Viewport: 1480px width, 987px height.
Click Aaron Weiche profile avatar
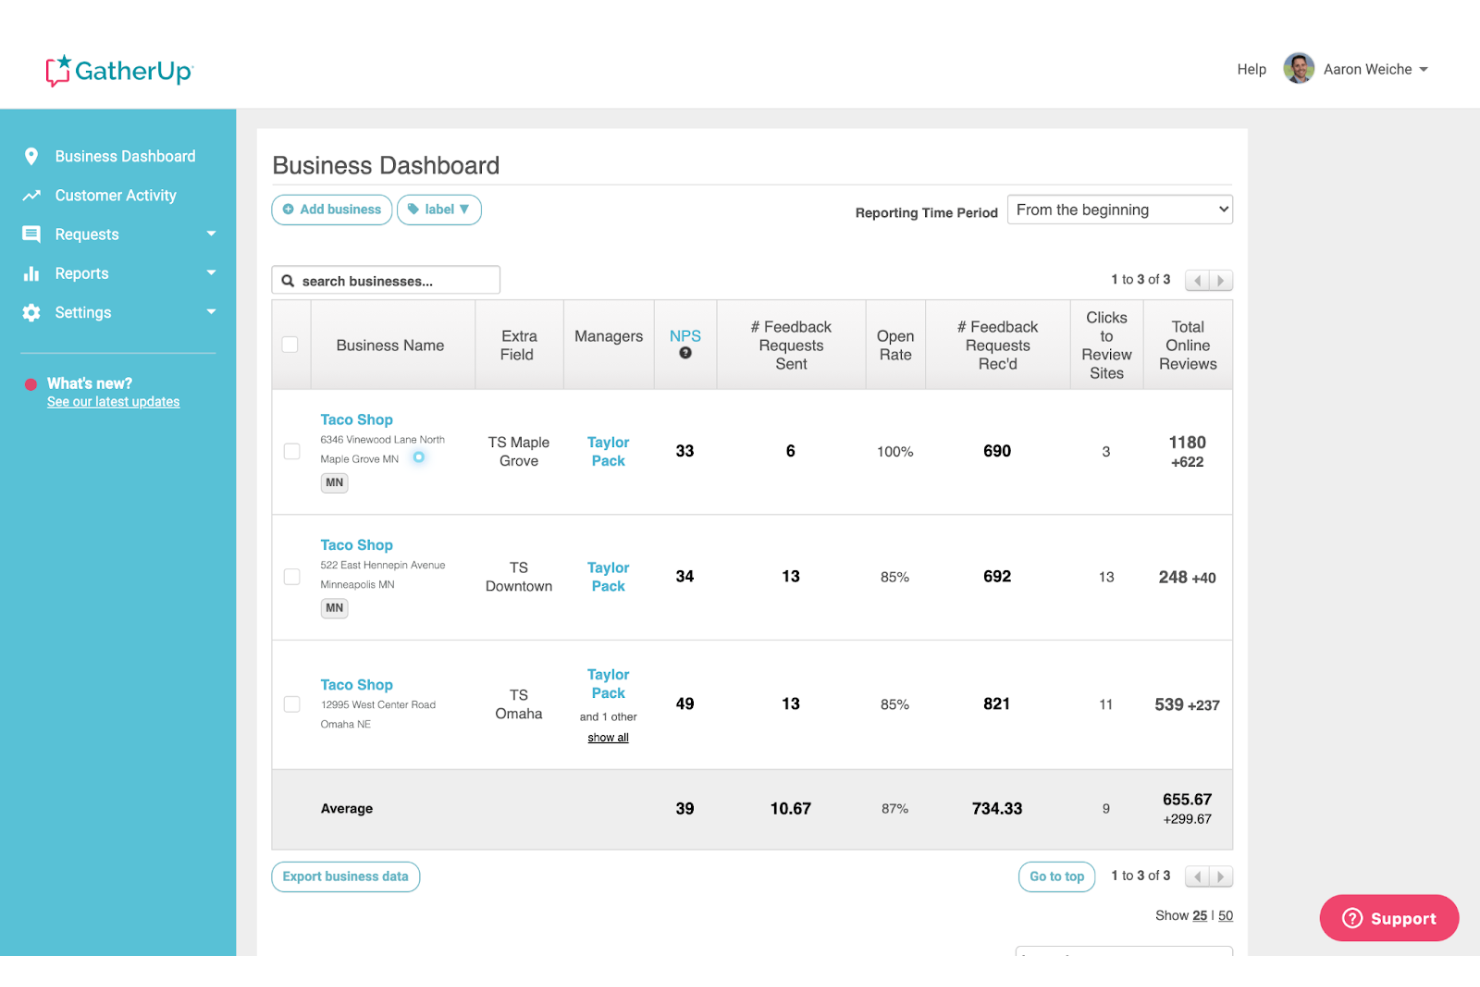pos(1298,69)
